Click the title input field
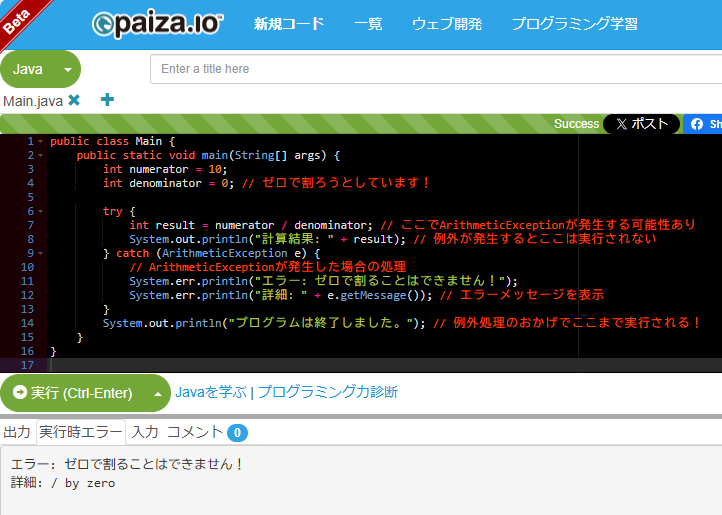 click(436, 69)
